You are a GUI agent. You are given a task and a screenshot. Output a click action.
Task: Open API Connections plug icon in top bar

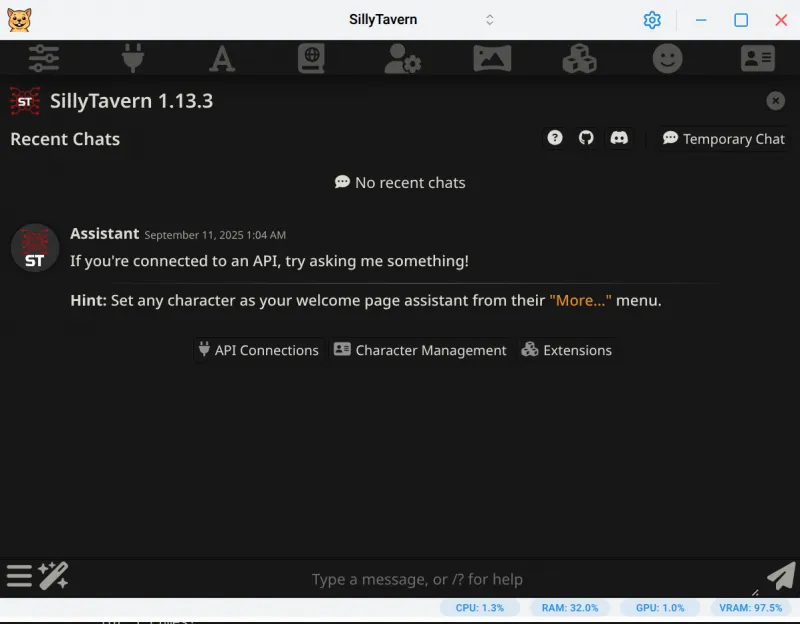pos(133,59)
